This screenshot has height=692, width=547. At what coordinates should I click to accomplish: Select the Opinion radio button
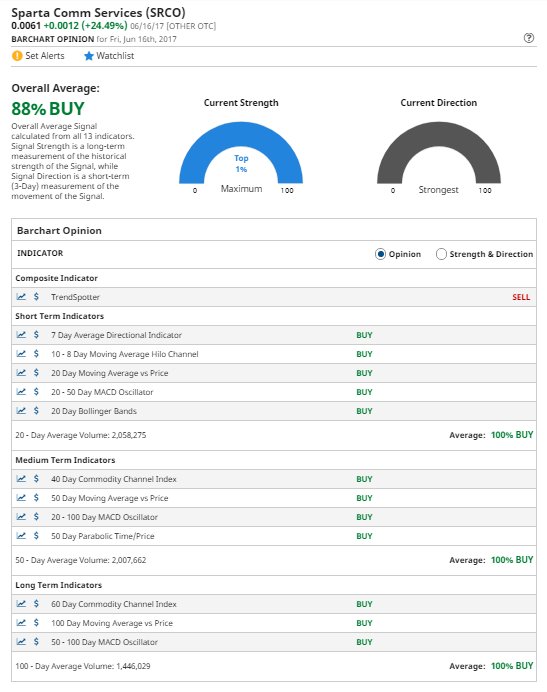(x=380, y=254)
